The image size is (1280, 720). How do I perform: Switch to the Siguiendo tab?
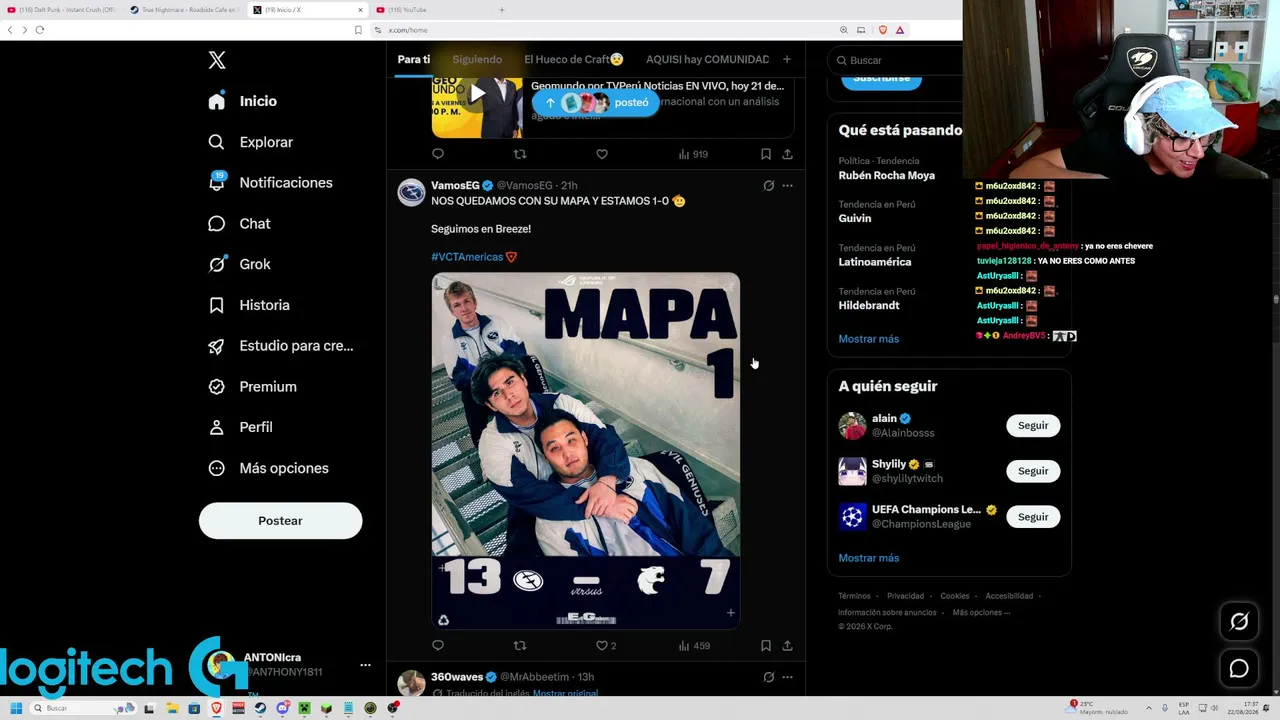pyautogui.click(x=477, y=60)
